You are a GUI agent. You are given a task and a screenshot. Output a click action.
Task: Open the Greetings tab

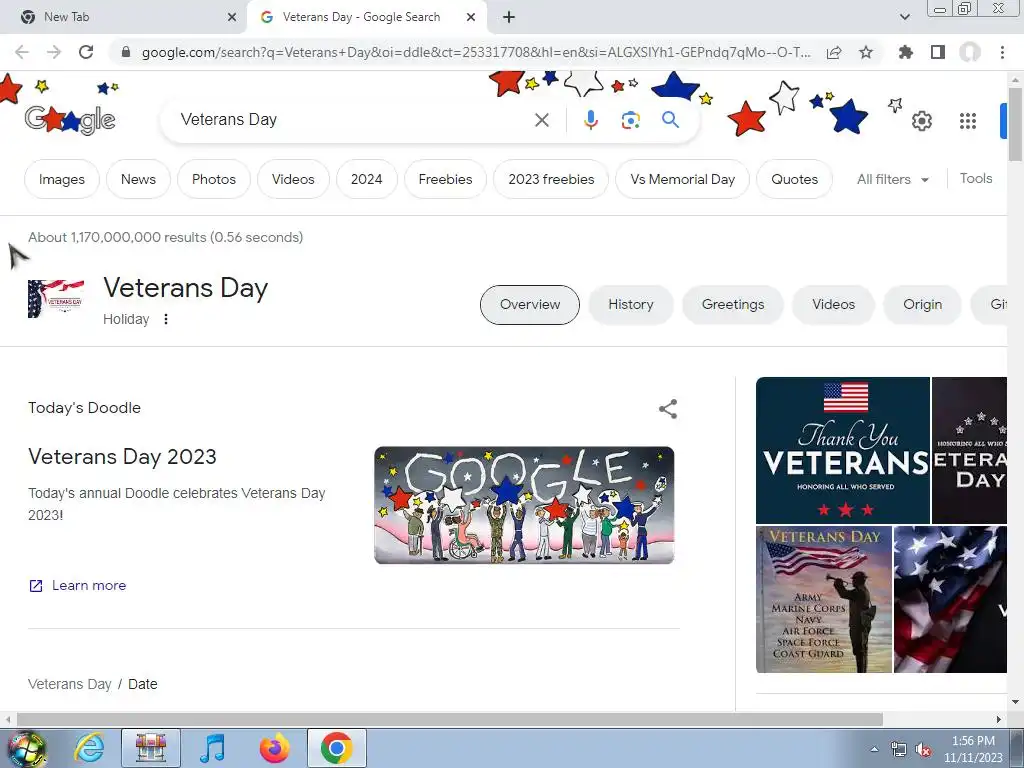tap(733, 304)
